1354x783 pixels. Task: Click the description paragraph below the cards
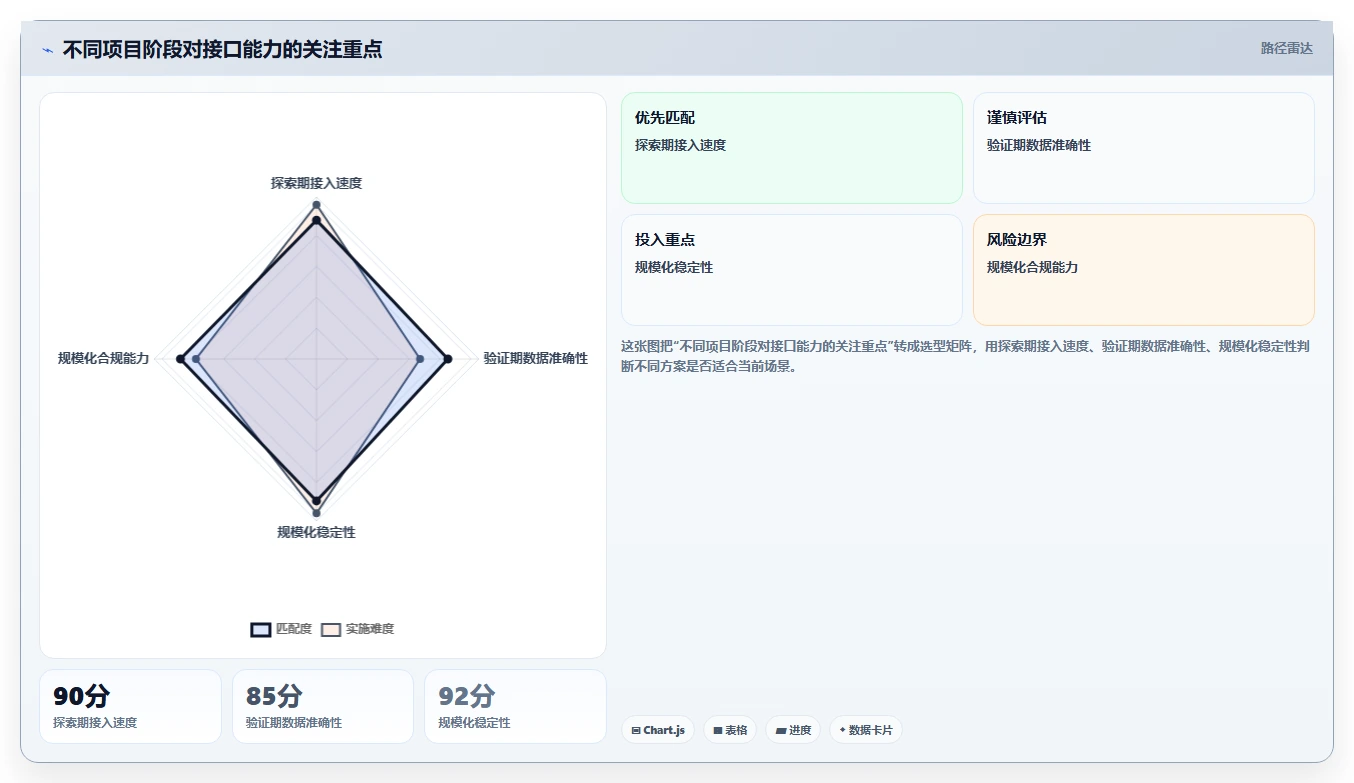click(967, 356)
